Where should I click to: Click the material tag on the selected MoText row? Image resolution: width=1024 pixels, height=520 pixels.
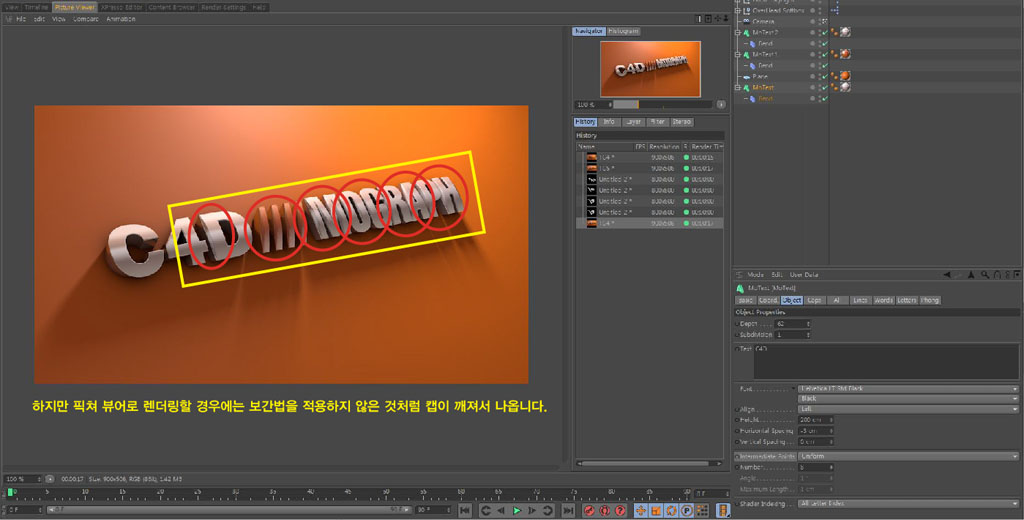pyautogui.click(x=845, y=87)
